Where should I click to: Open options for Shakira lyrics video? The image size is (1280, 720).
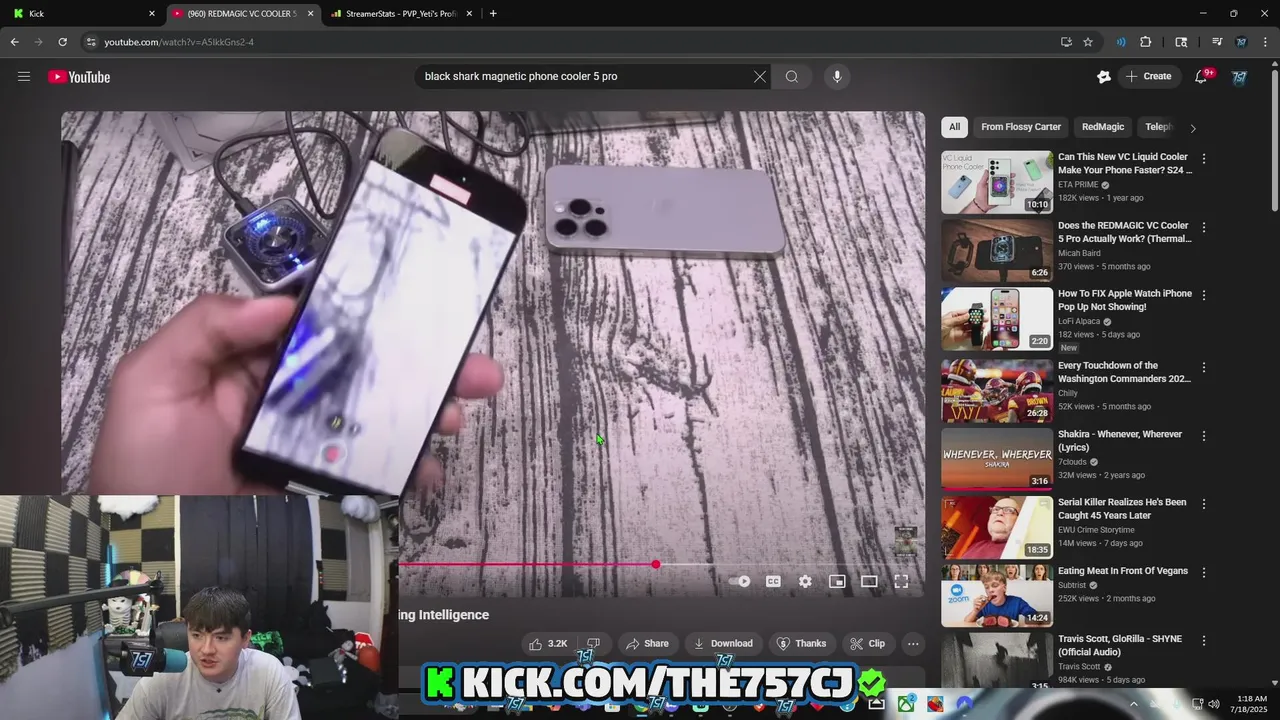(x=1204, y=436)
